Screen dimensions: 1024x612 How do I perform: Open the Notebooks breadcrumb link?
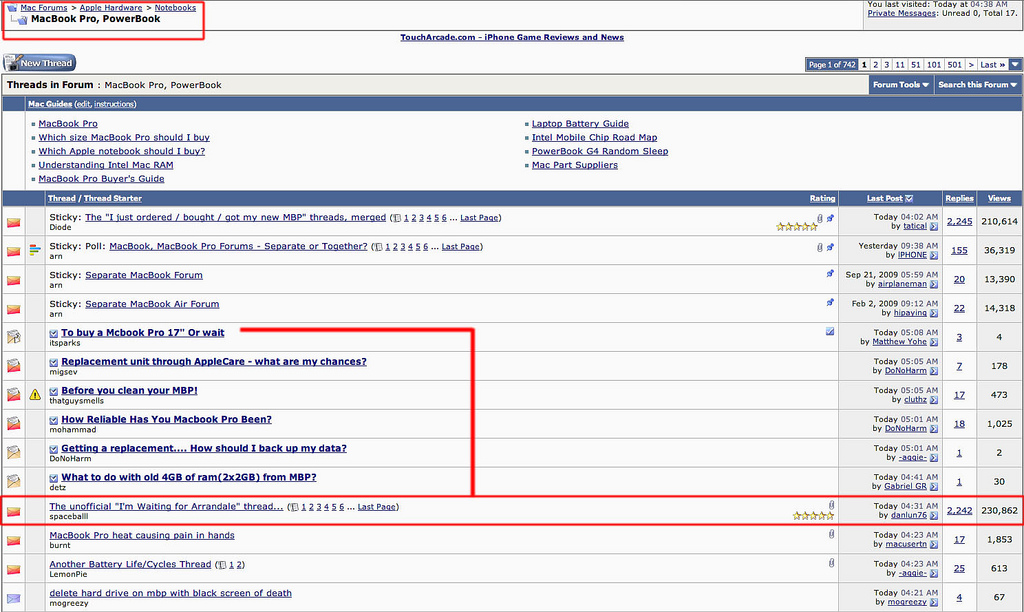175,8
